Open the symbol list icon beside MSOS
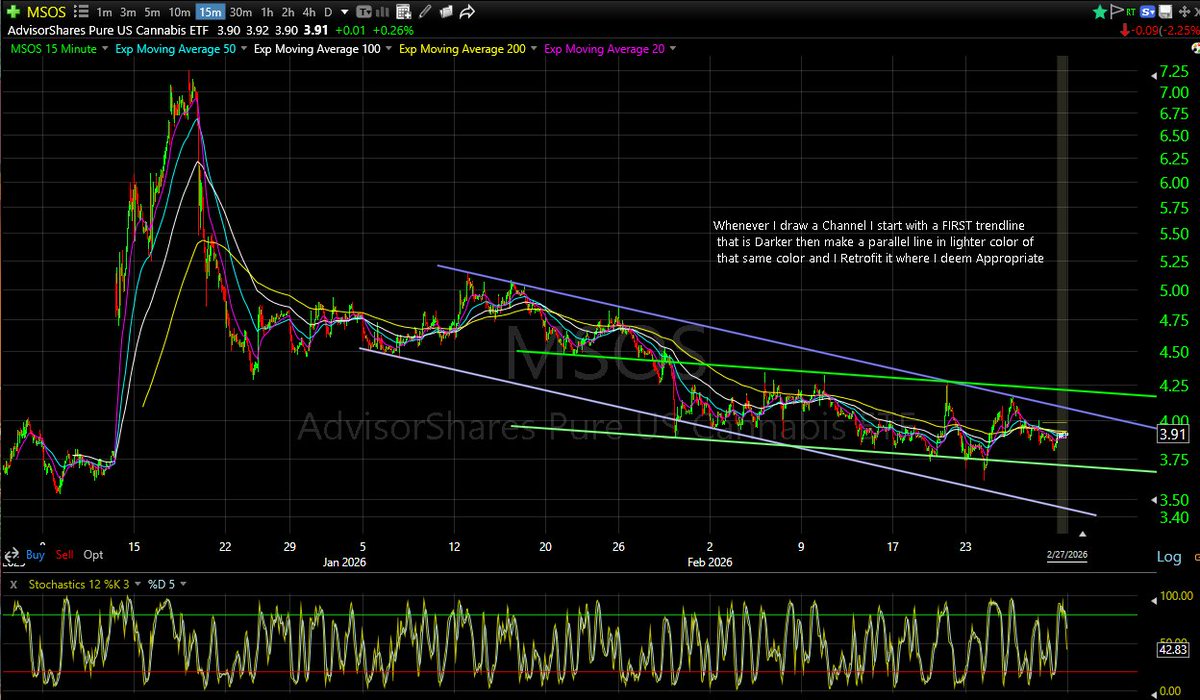This screenshot has width=1200, height=700. [80, 12]
